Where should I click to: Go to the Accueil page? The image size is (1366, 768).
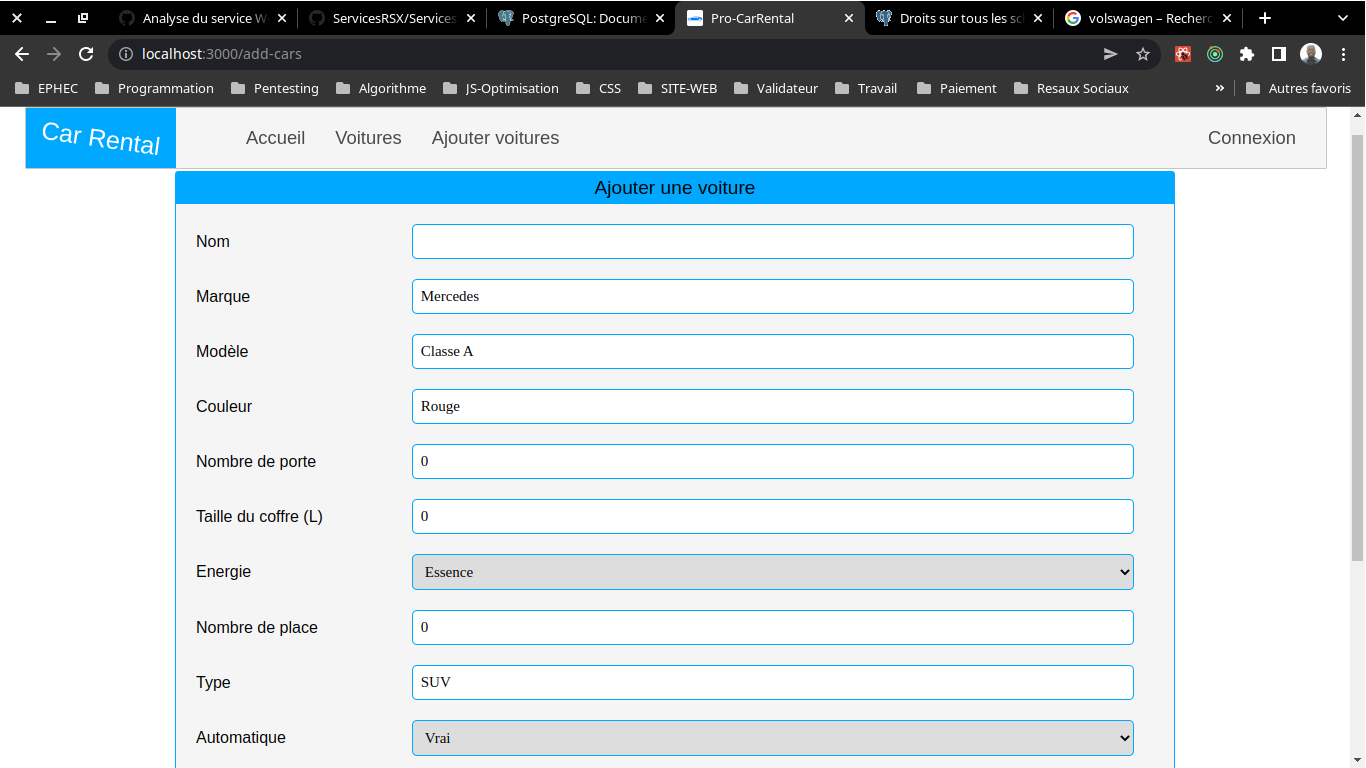[x=275, y=138]
